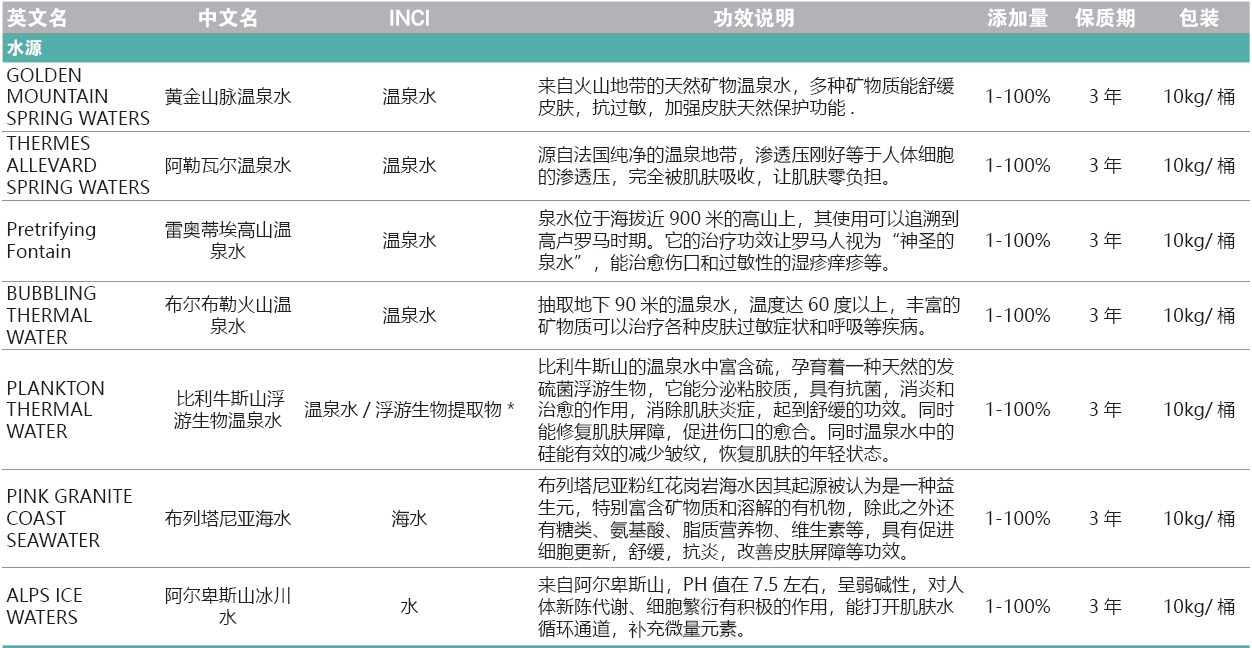Click the 黄金山脉温泉水 Chinese name
The image size is (1252, 648).
[228, 97]
